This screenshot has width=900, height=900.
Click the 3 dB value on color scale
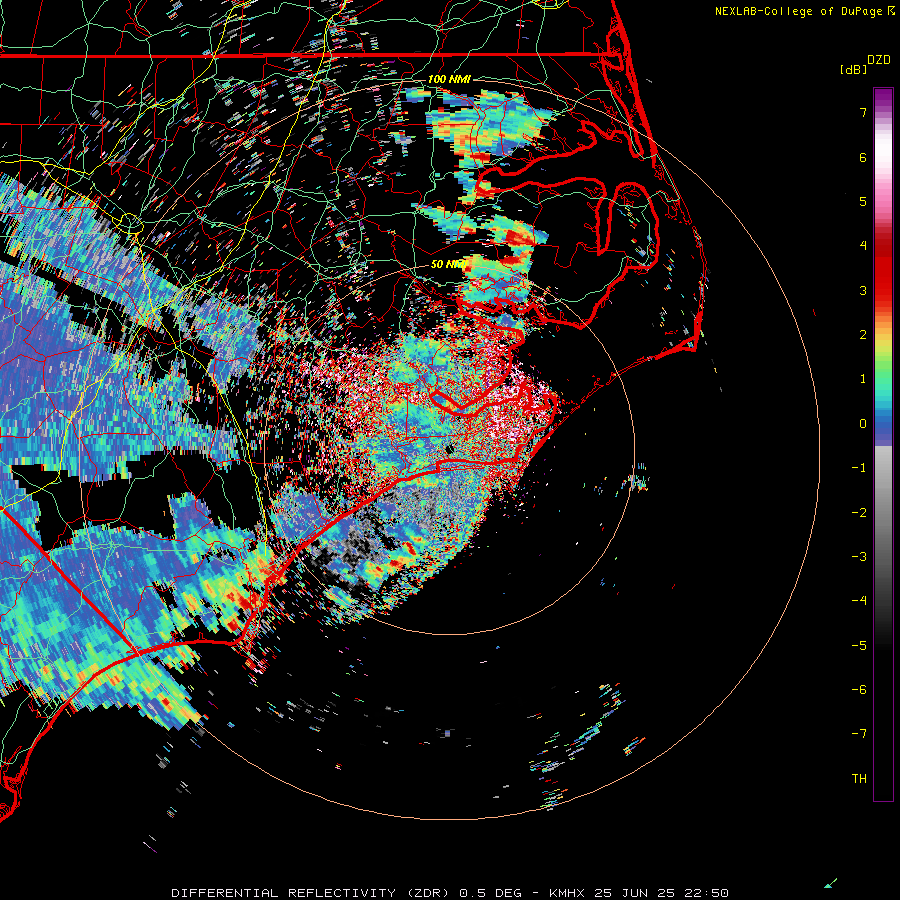point(863,290)
